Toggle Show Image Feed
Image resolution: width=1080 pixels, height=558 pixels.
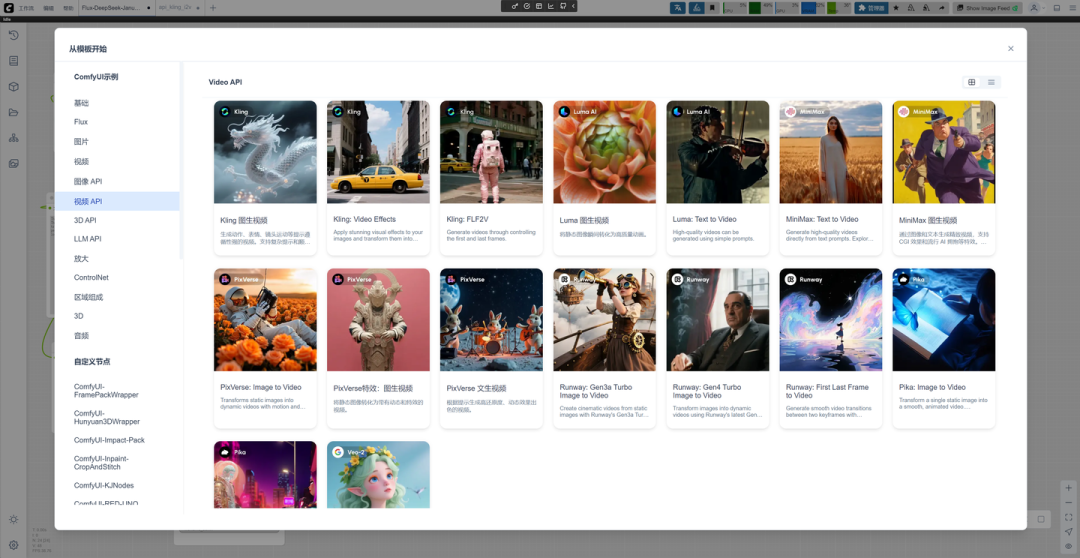click(987, 8)
